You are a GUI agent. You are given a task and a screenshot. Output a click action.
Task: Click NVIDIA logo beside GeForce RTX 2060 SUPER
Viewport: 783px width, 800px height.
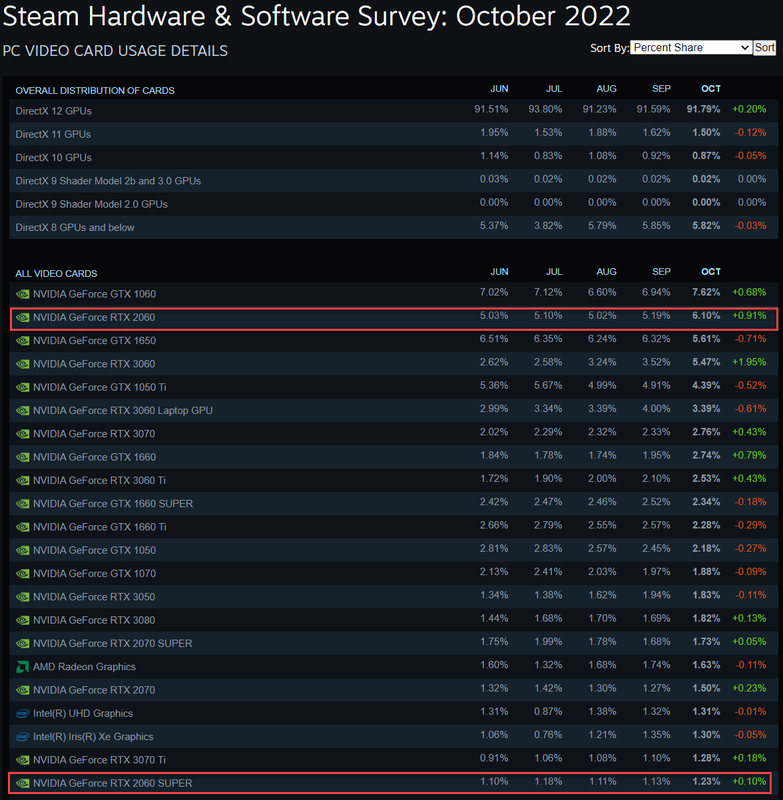coord(22,783)
